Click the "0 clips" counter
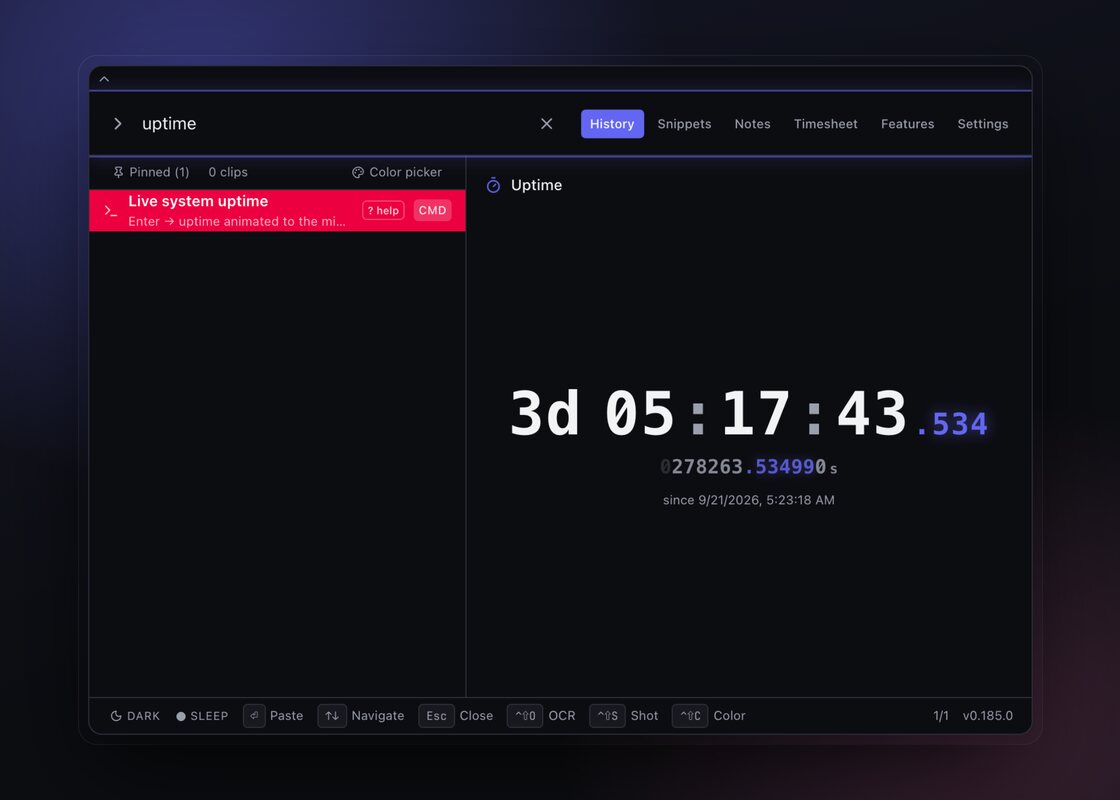 pos(228,172)
